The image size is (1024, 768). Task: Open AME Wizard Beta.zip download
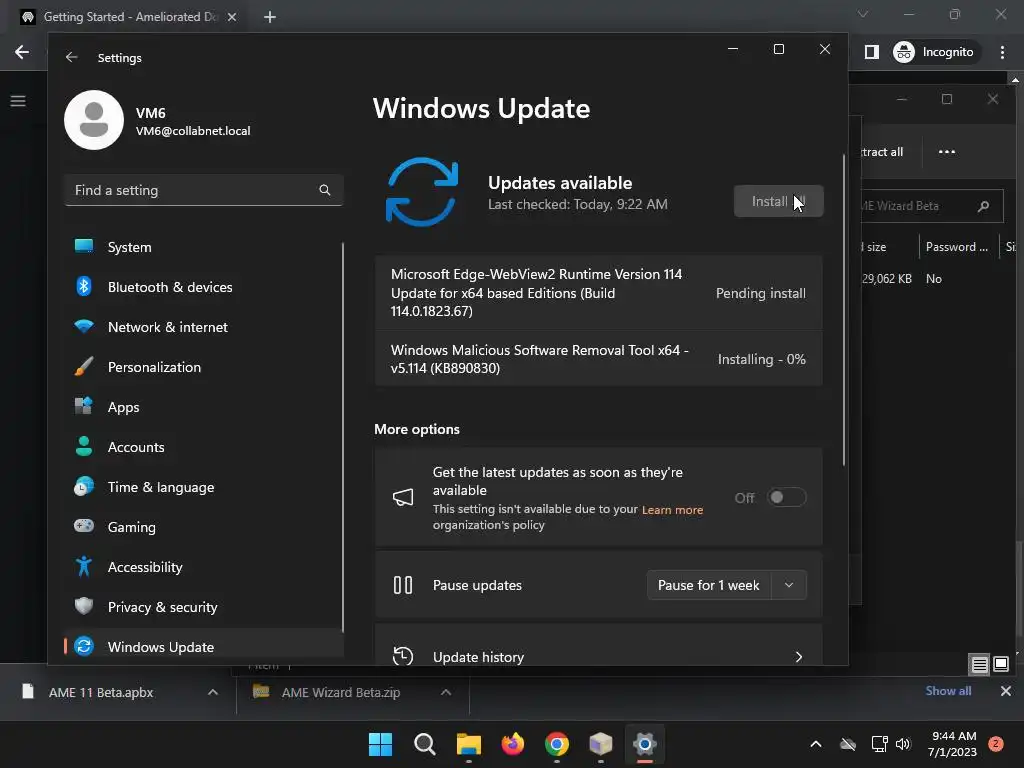point(340,692)
